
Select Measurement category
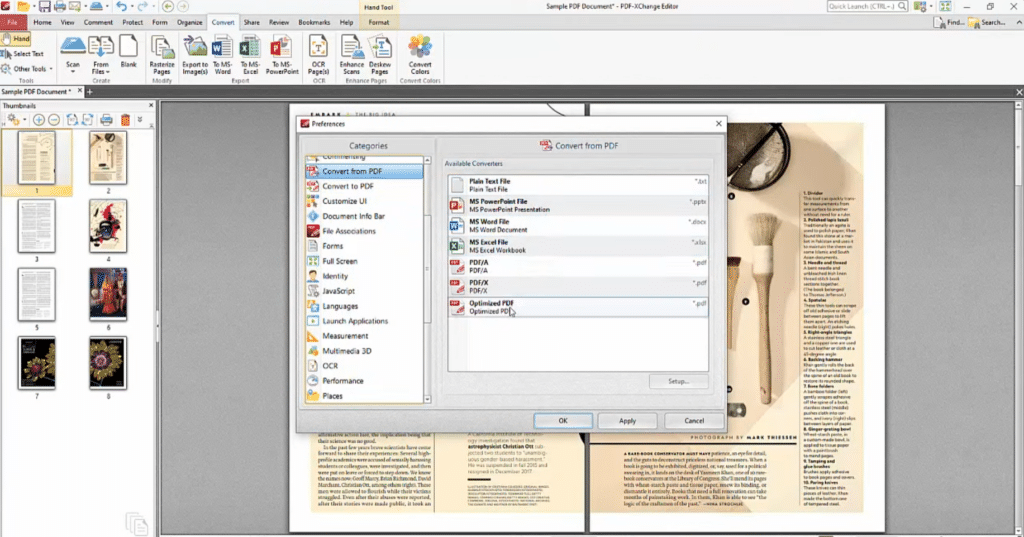point(364,336)
